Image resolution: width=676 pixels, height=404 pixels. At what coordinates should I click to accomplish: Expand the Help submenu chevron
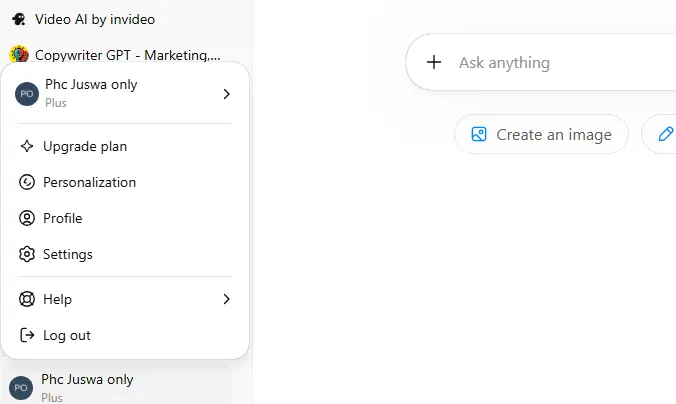click(226, 299)
